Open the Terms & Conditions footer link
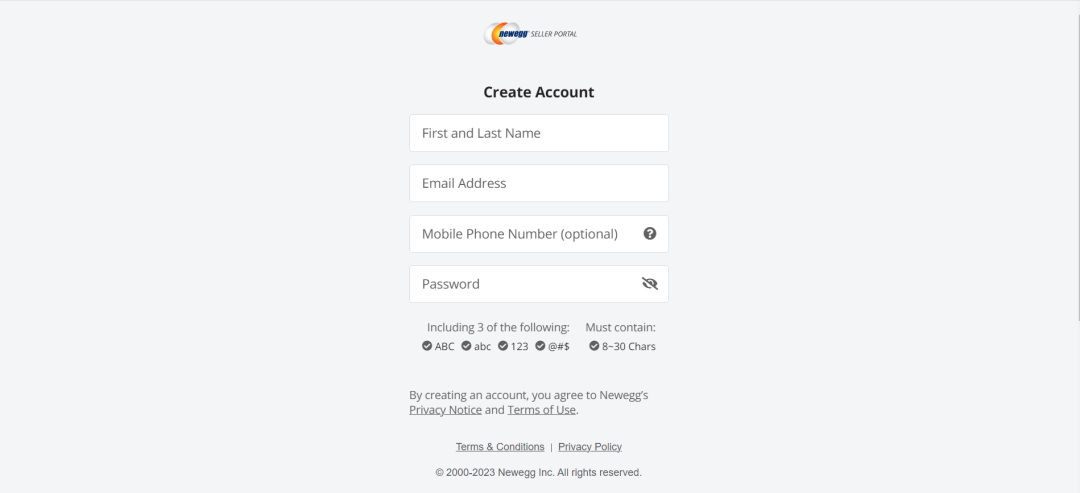This screenshot has width=1080, height=493. tap(500, 447)
